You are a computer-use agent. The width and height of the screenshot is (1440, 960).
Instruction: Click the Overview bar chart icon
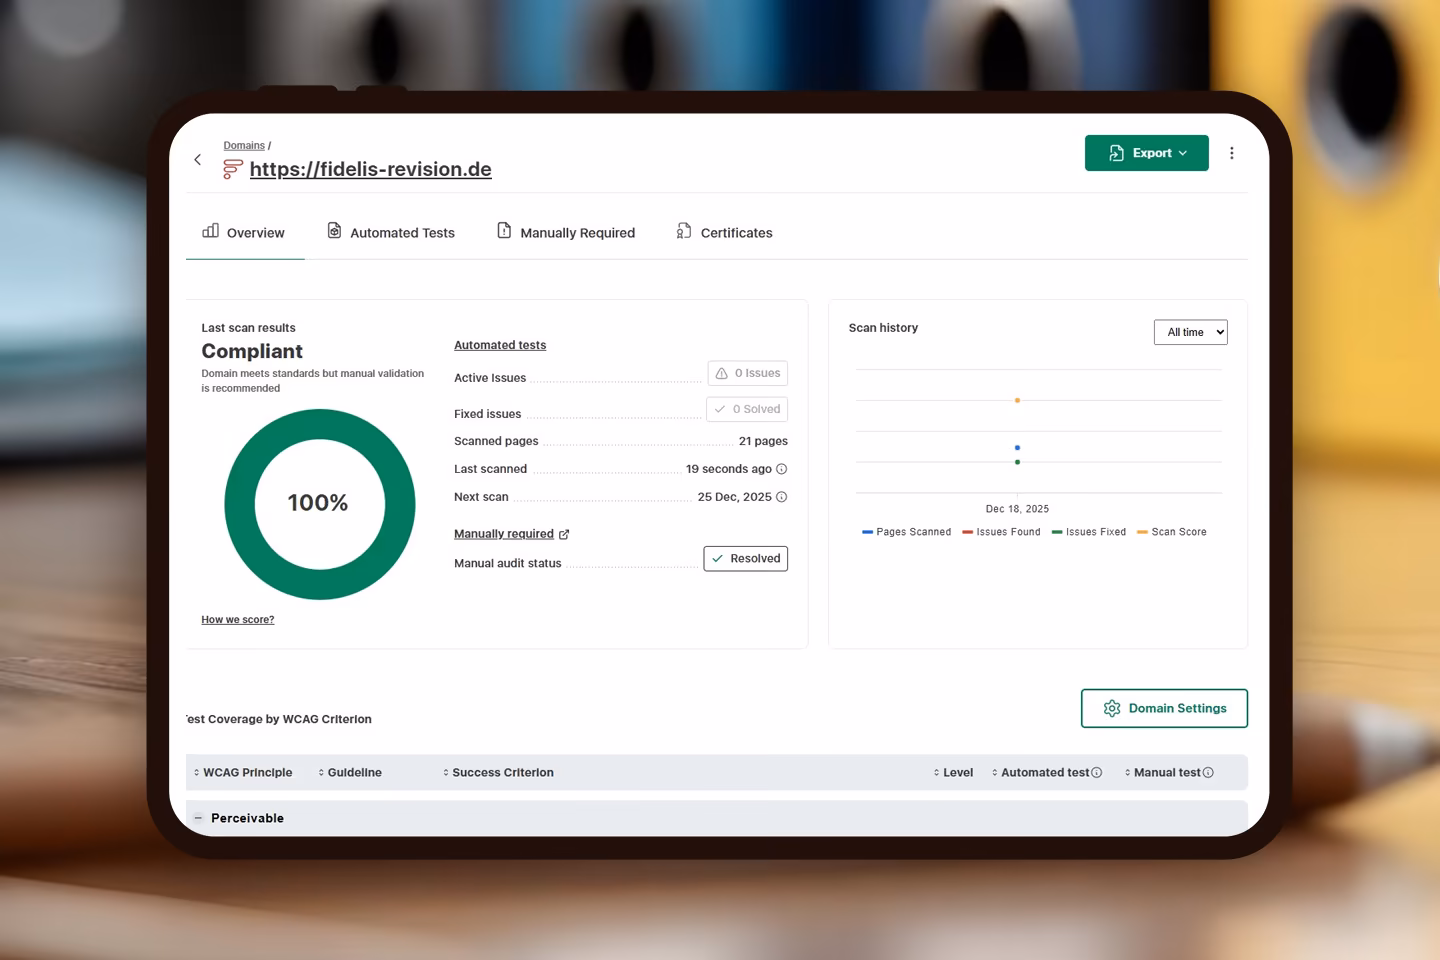[210, 230]
